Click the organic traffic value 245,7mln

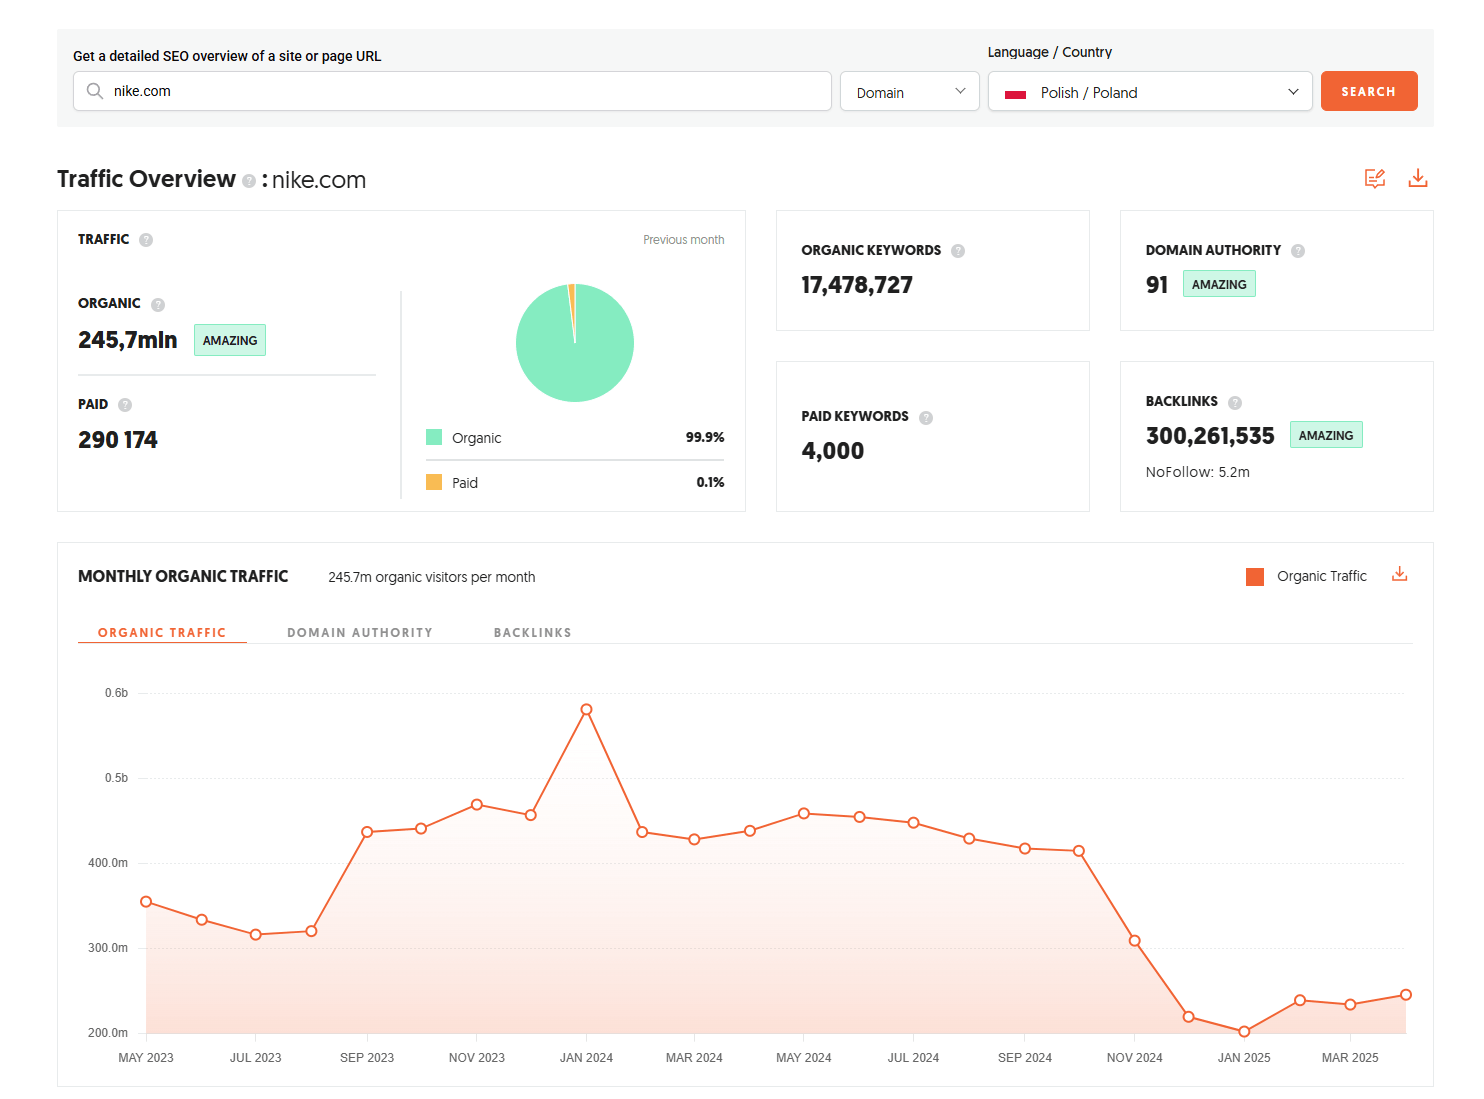[128, 340]
